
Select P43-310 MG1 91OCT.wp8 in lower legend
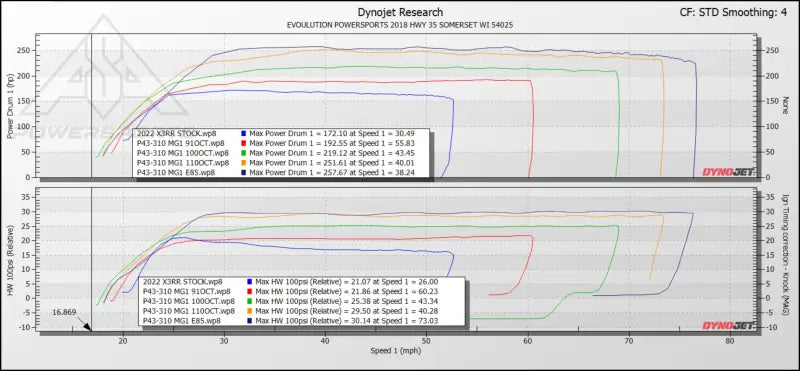click(185, 291)
